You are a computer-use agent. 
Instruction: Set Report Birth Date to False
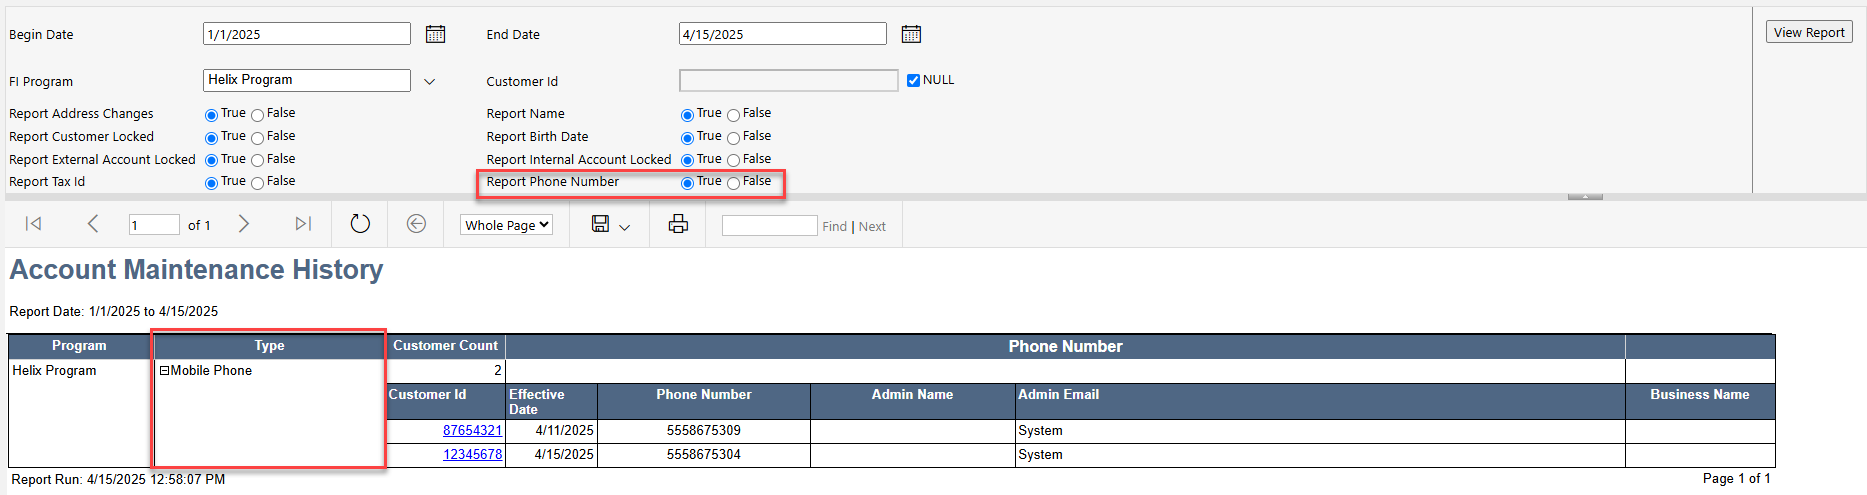(x=734, y=138)
